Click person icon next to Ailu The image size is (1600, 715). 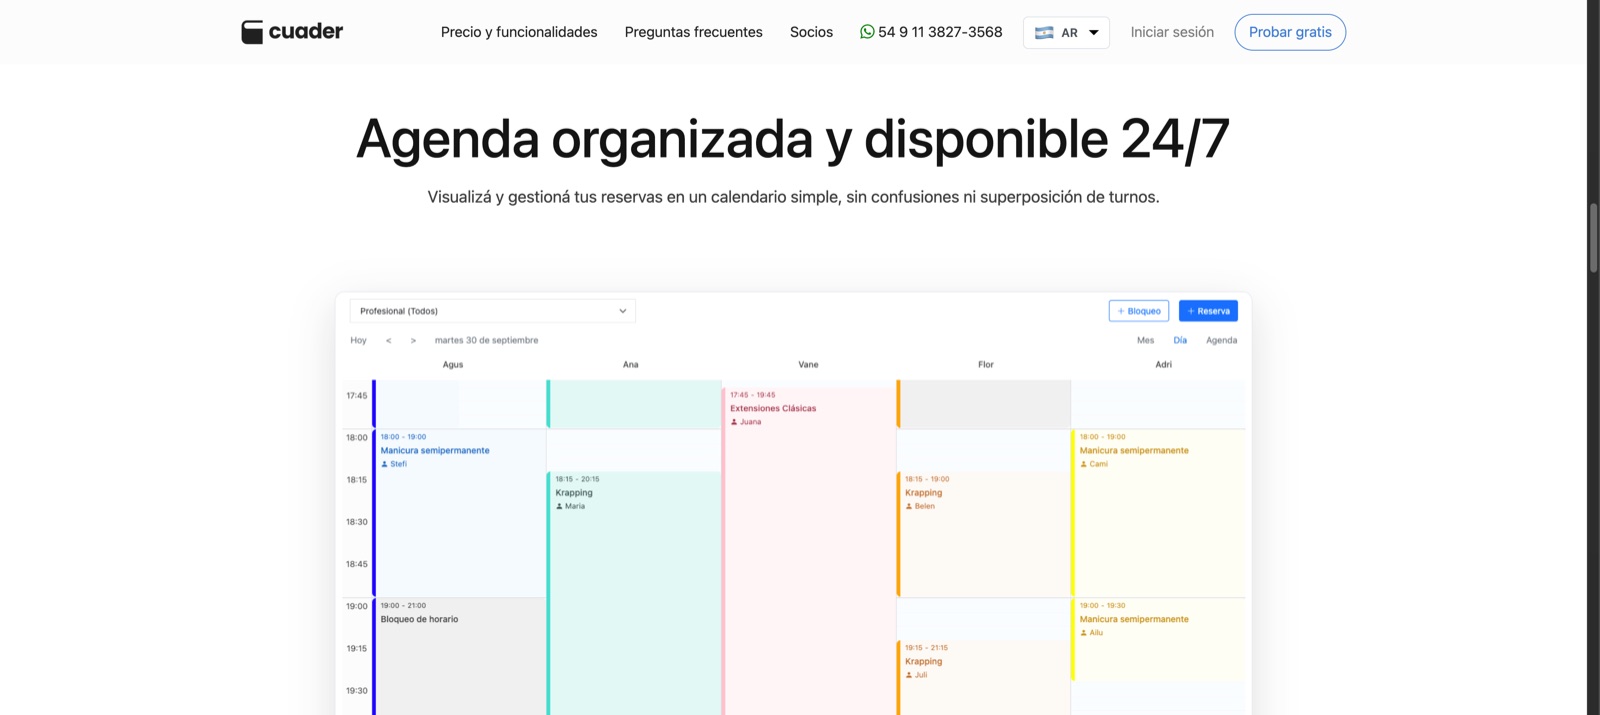[x=1084, y=633]
